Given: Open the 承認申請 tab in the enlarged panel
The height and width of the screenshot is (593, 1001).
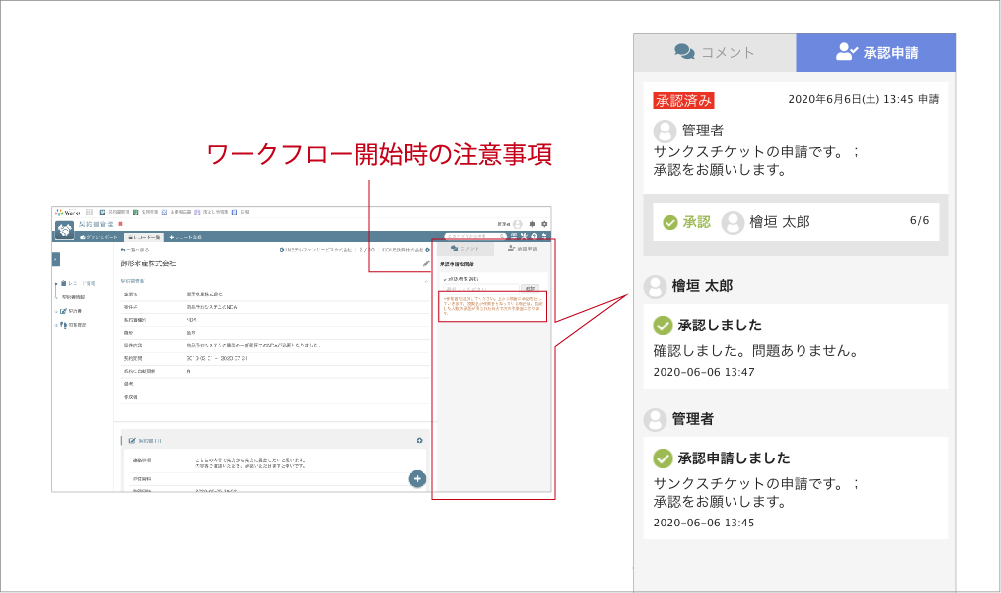Looking at the screenshot, I should [876, 53].
